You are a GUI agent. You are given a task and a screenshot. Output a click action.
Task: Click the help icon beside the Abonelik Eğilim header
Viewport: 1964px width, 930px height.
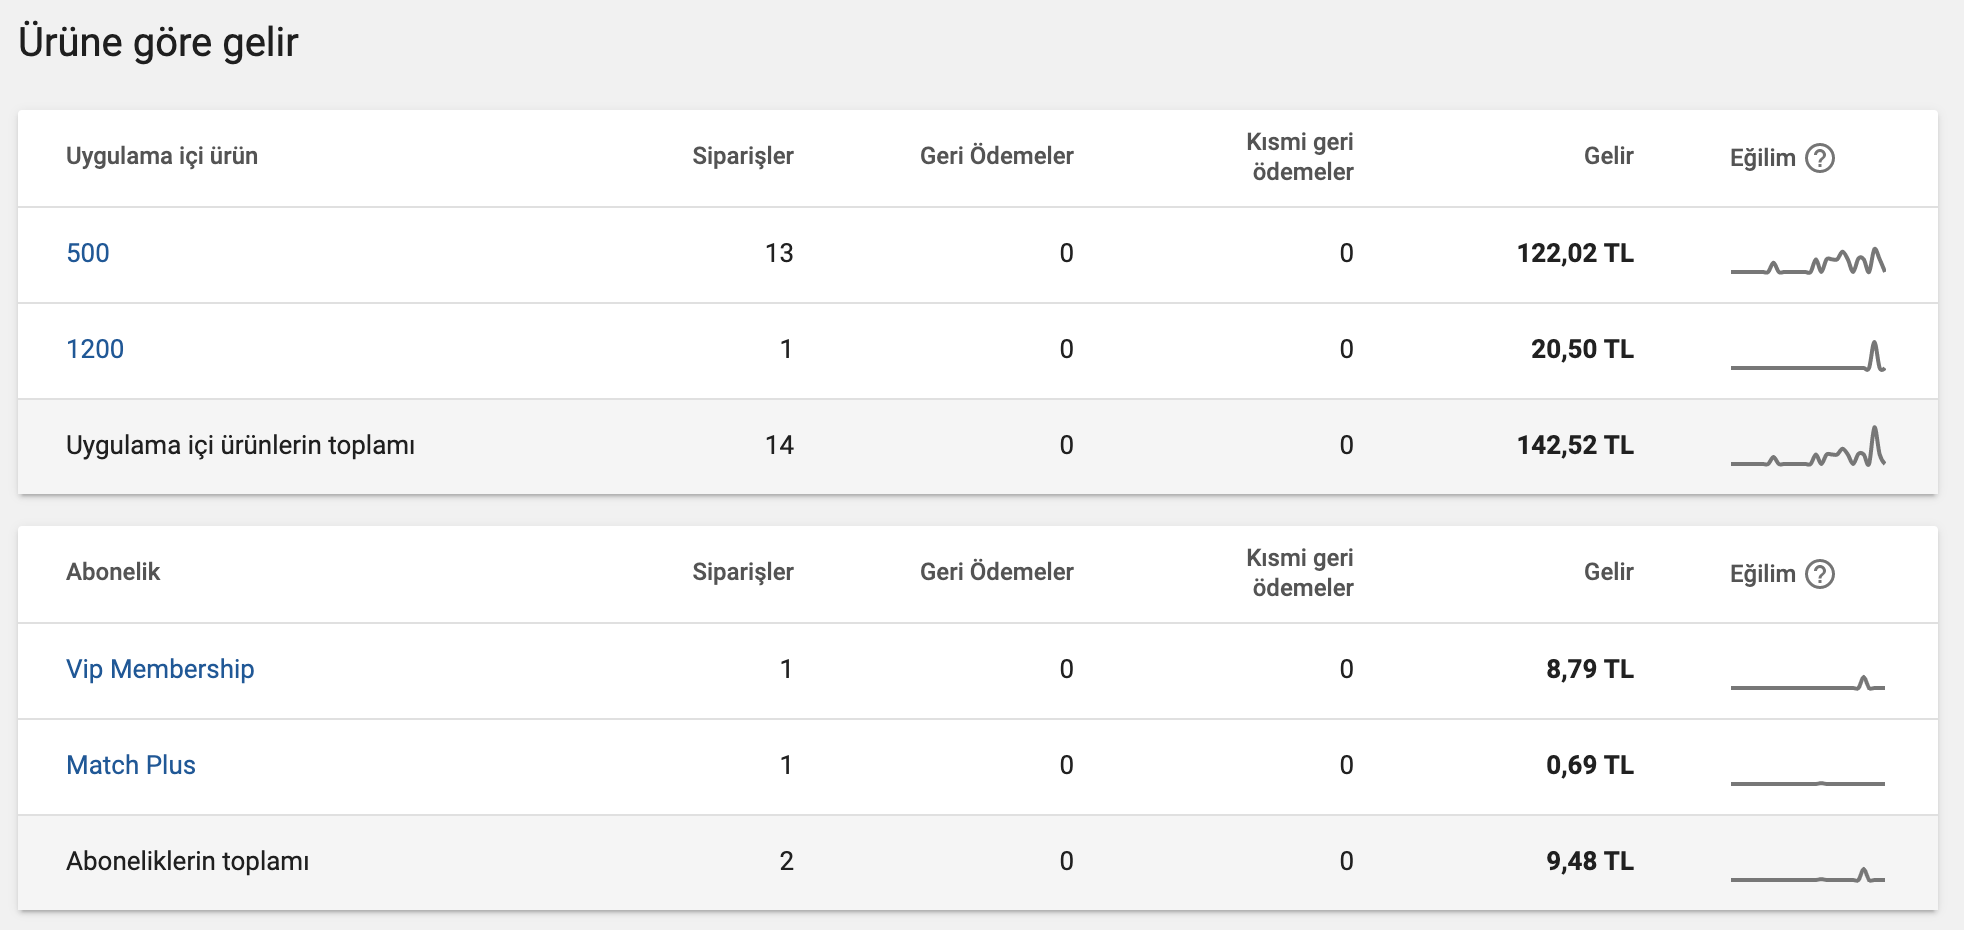coord(1820,574)
